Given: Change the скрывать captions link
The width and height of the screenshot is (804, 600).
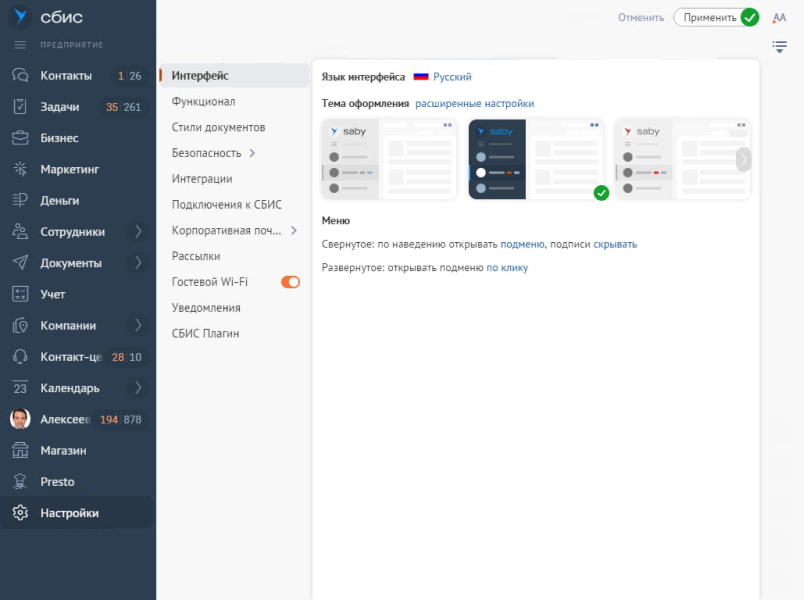Looking at the screenshot, I should (615, 245).
